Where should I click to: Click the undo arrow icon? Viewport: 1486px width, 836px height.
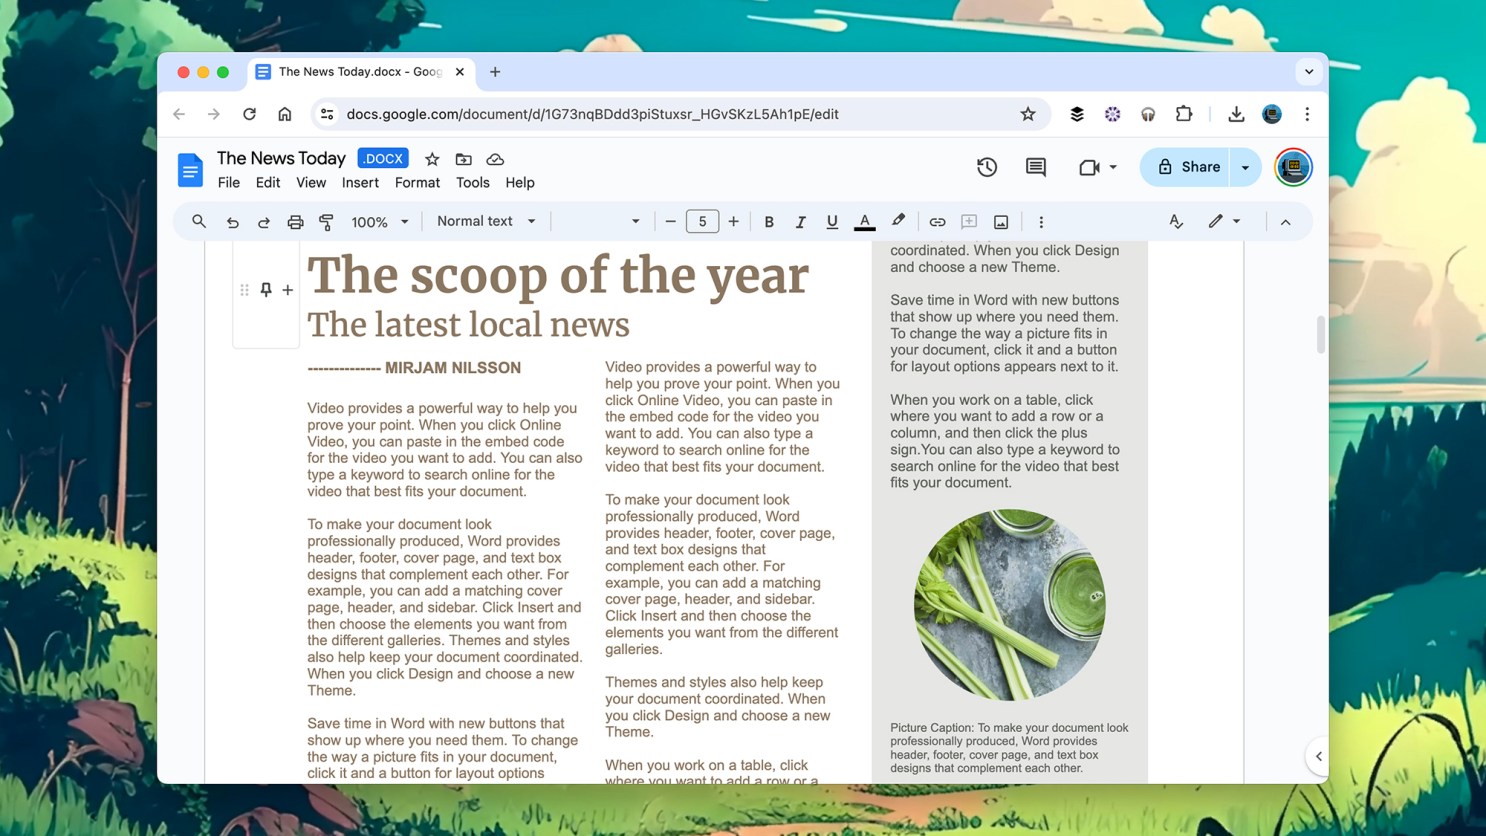[x=232, y=222]
